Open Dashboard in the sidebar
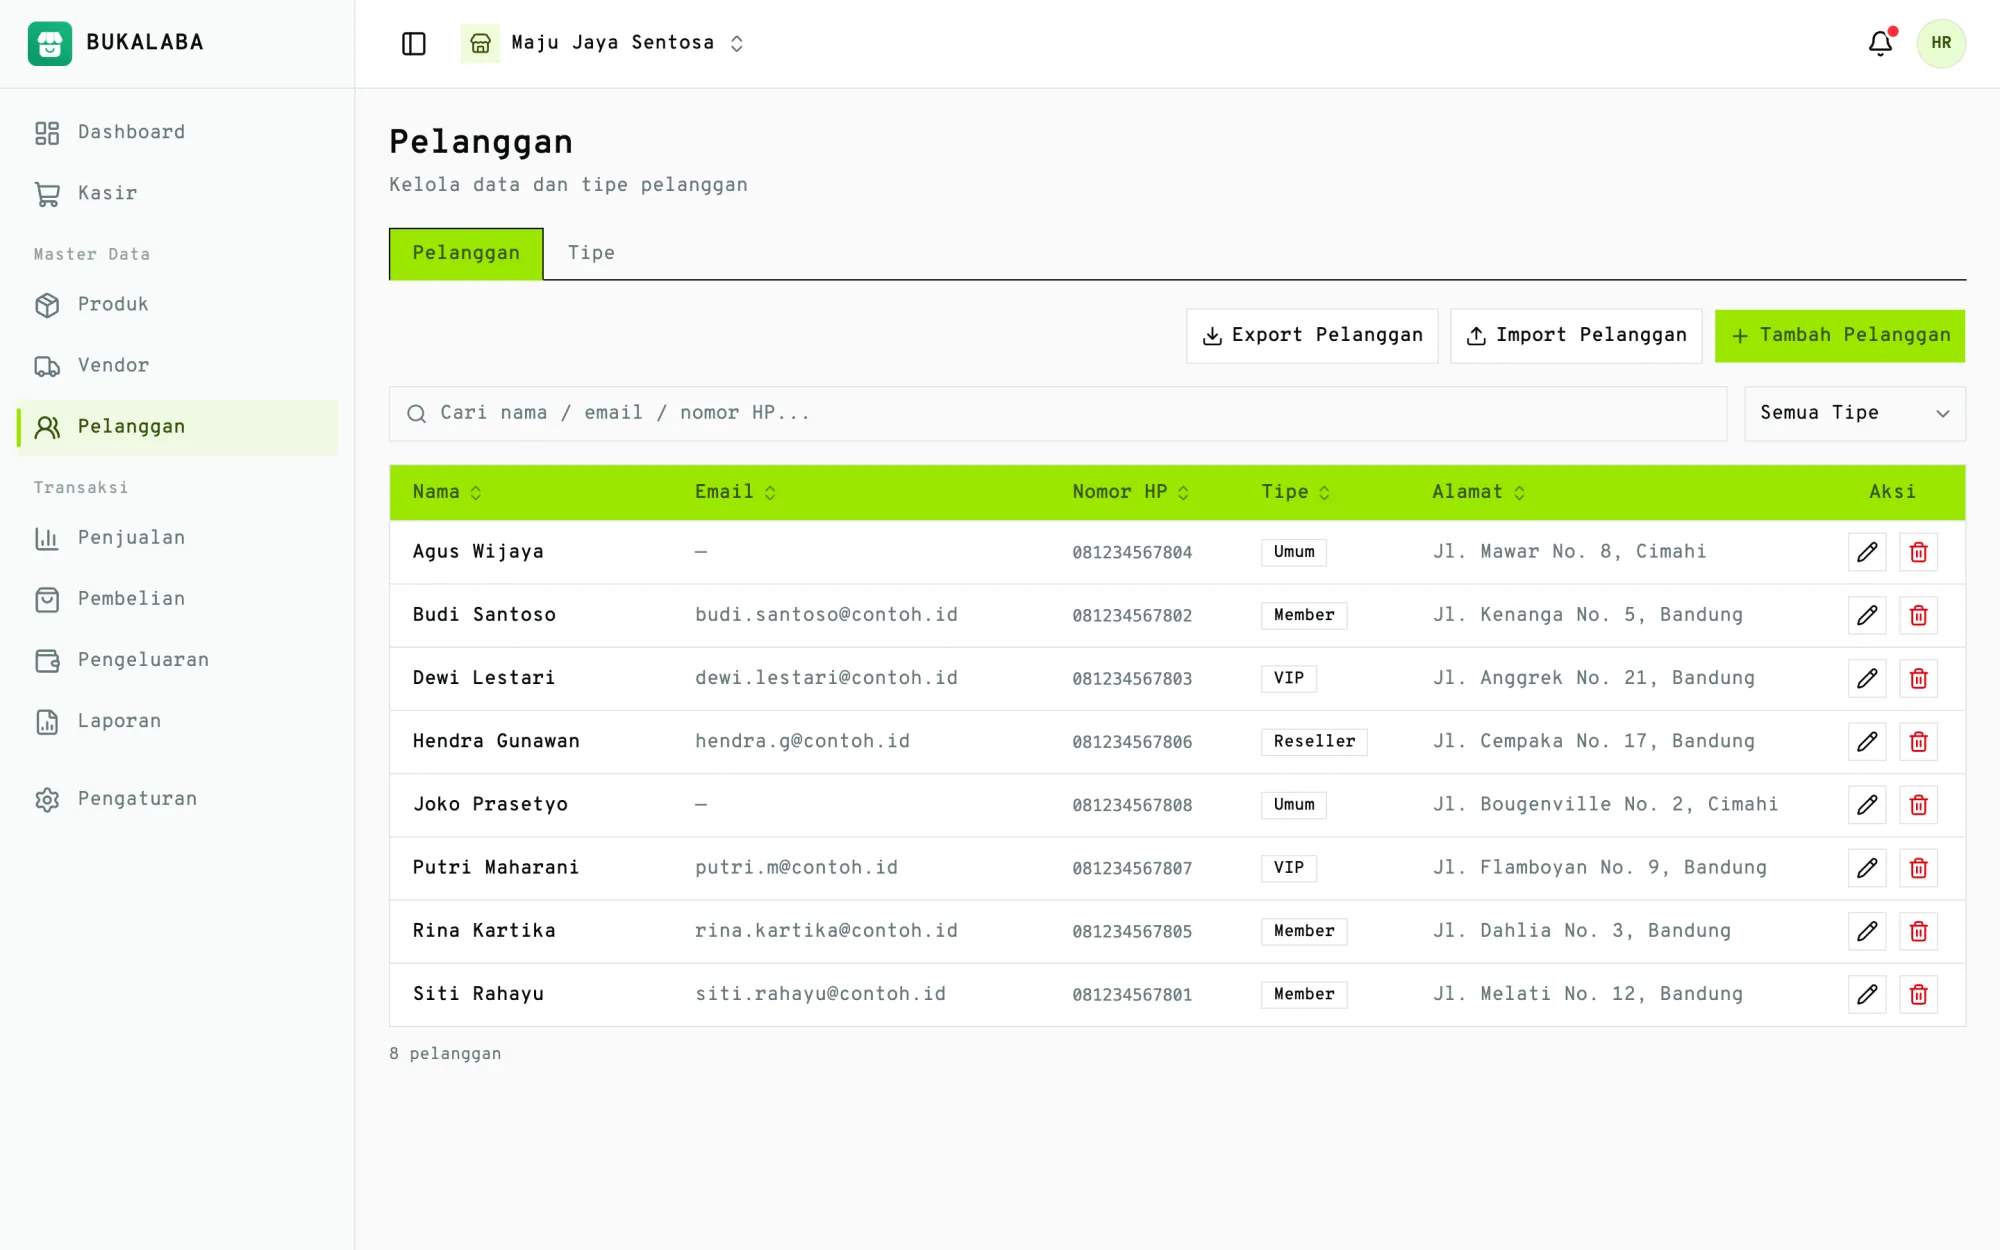Image resolution: width=2000 pixels, height=1250 pixels. [x=177, y=132]
